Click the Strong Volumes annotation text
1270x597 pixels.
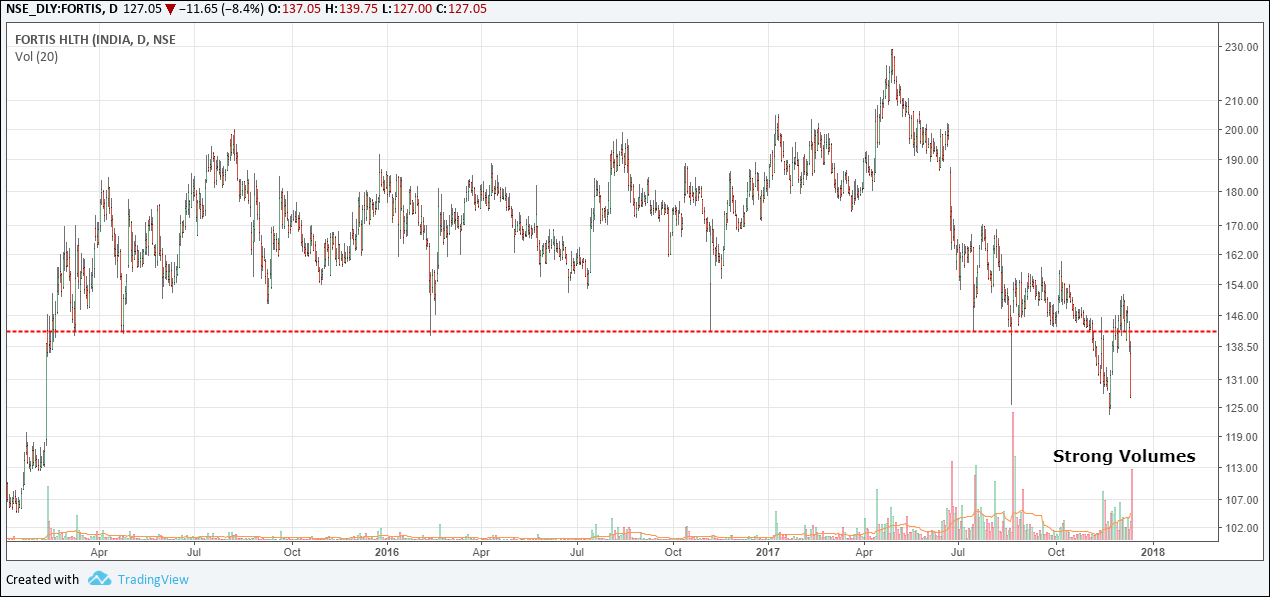[x=1124, y=456]
